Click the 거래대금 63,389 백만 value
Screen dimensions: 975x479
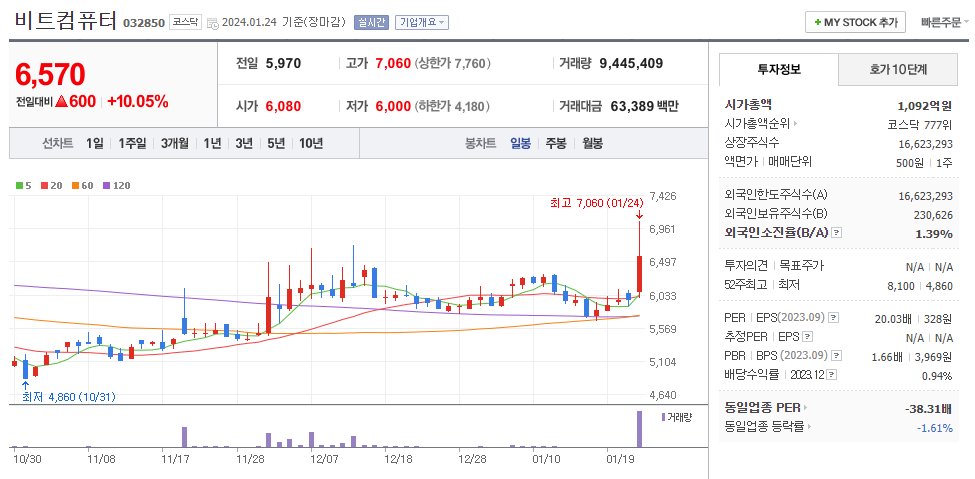[x=645, y=106]
